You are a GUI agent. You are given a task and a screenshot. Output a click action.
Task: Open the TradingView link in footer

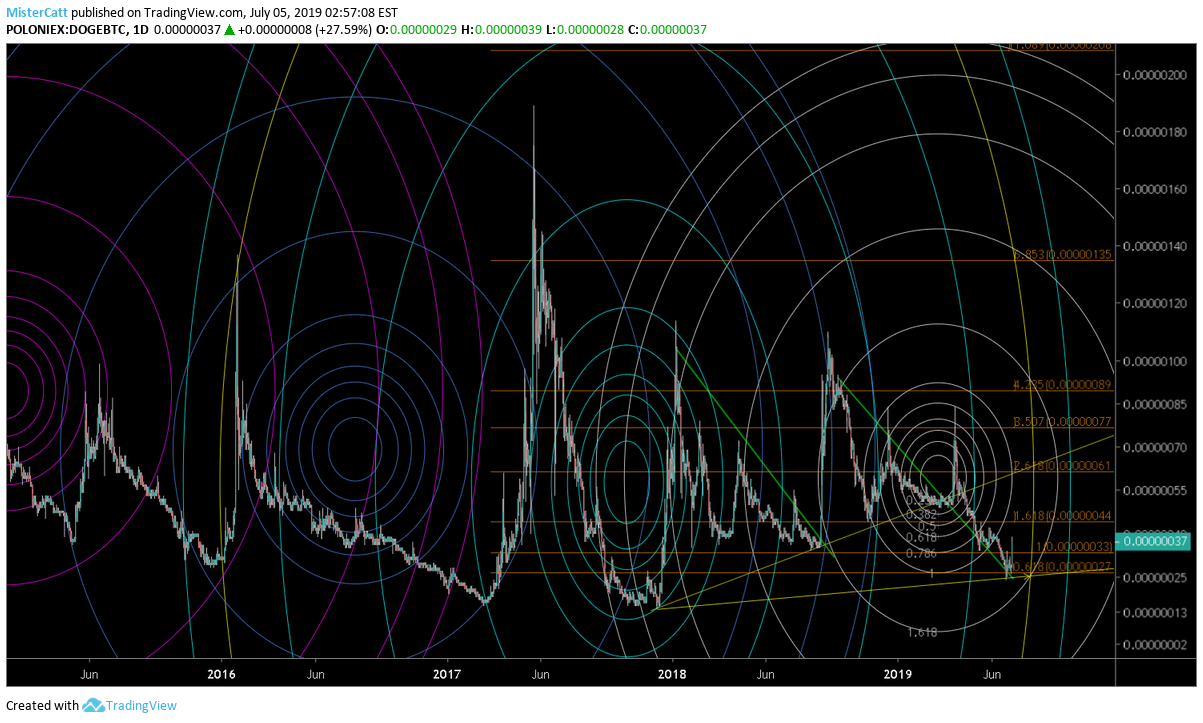142,705
